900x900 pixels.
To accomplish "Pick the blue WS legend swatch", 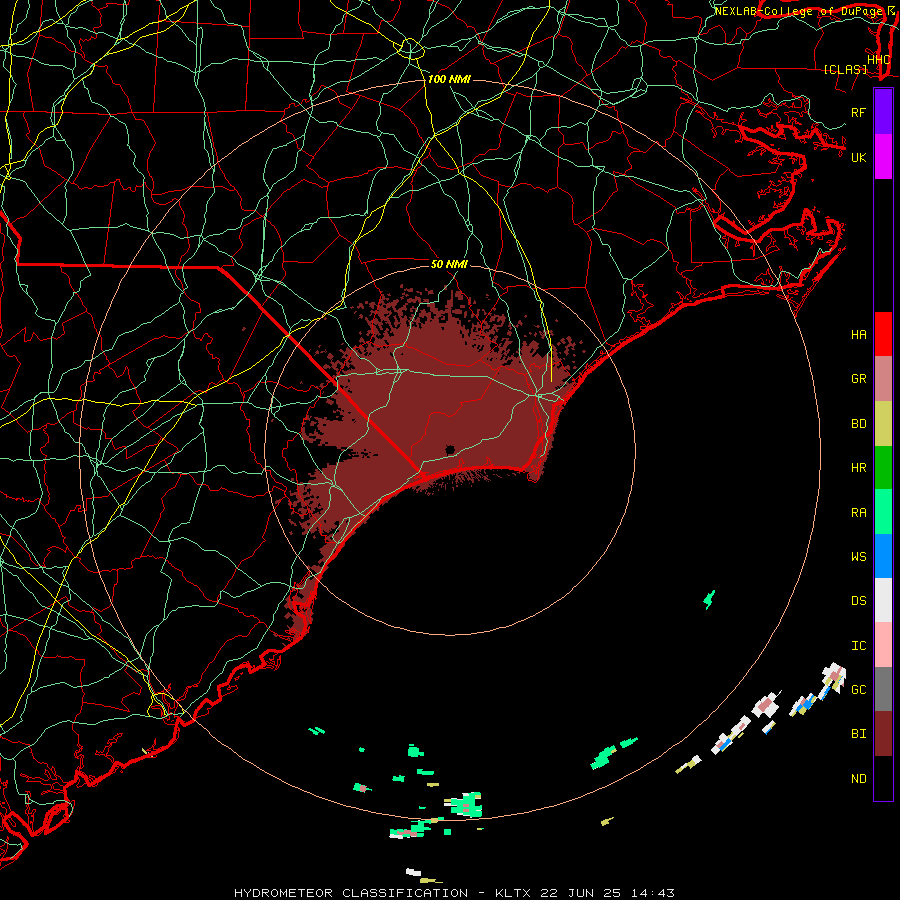I will [x=883, y=556].
